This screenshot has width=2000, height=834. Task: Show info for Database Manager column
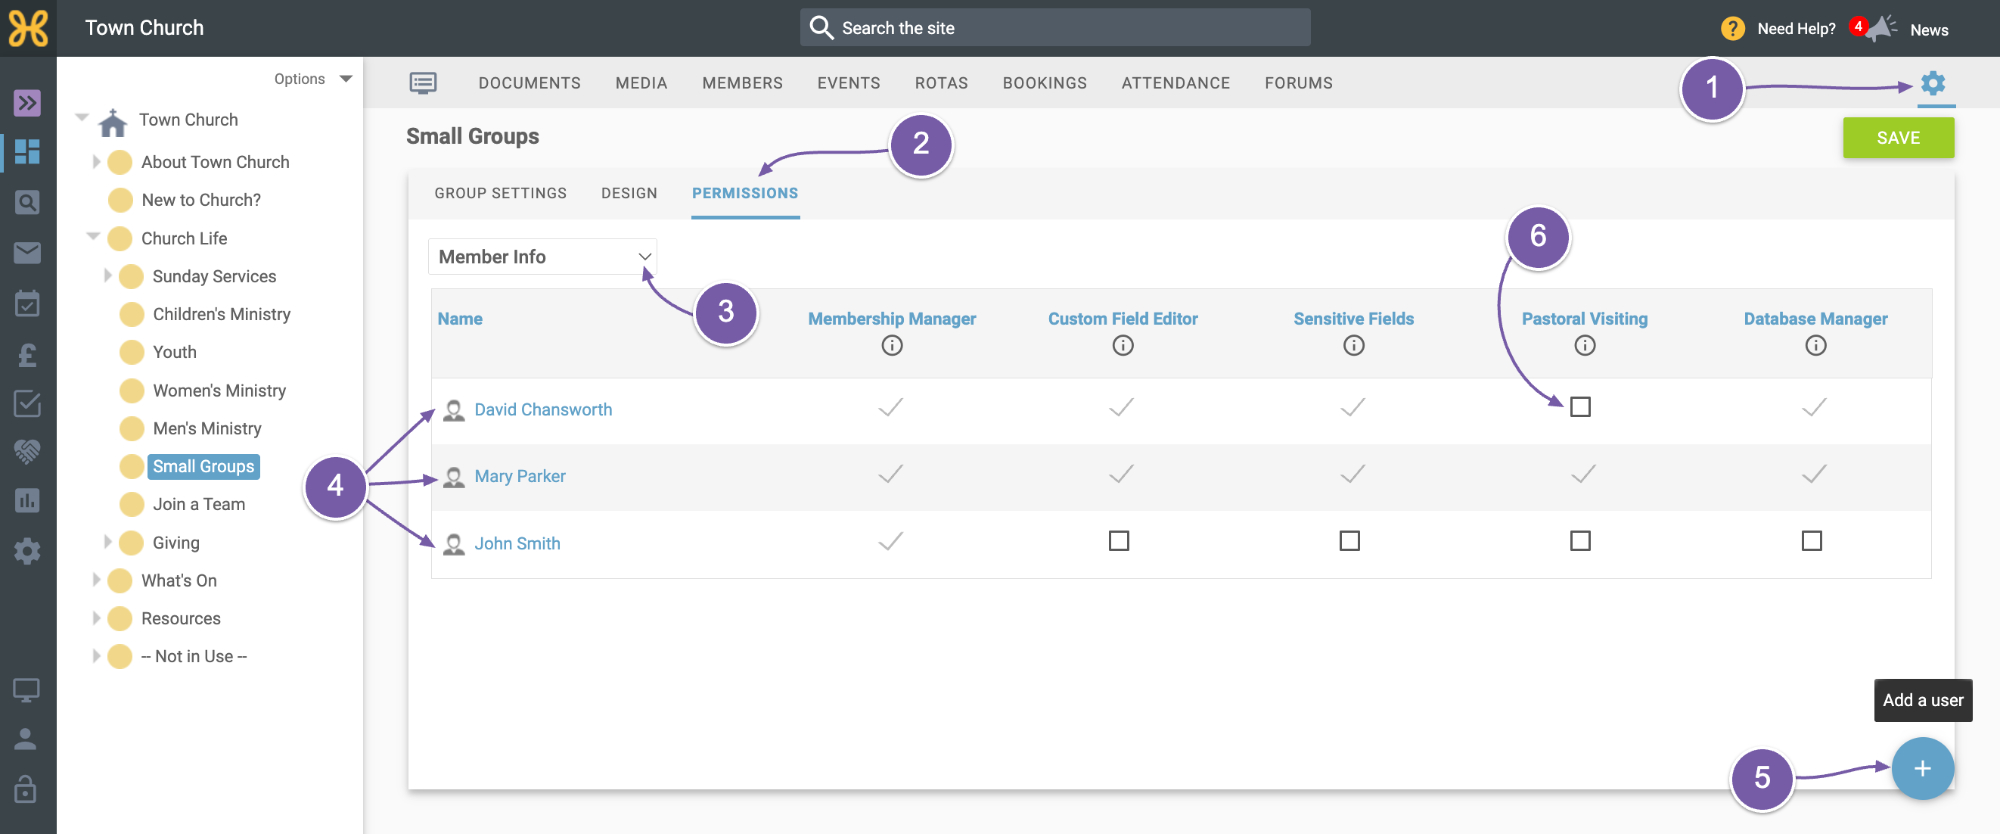pyautogui.click(x=1816, y=345)
